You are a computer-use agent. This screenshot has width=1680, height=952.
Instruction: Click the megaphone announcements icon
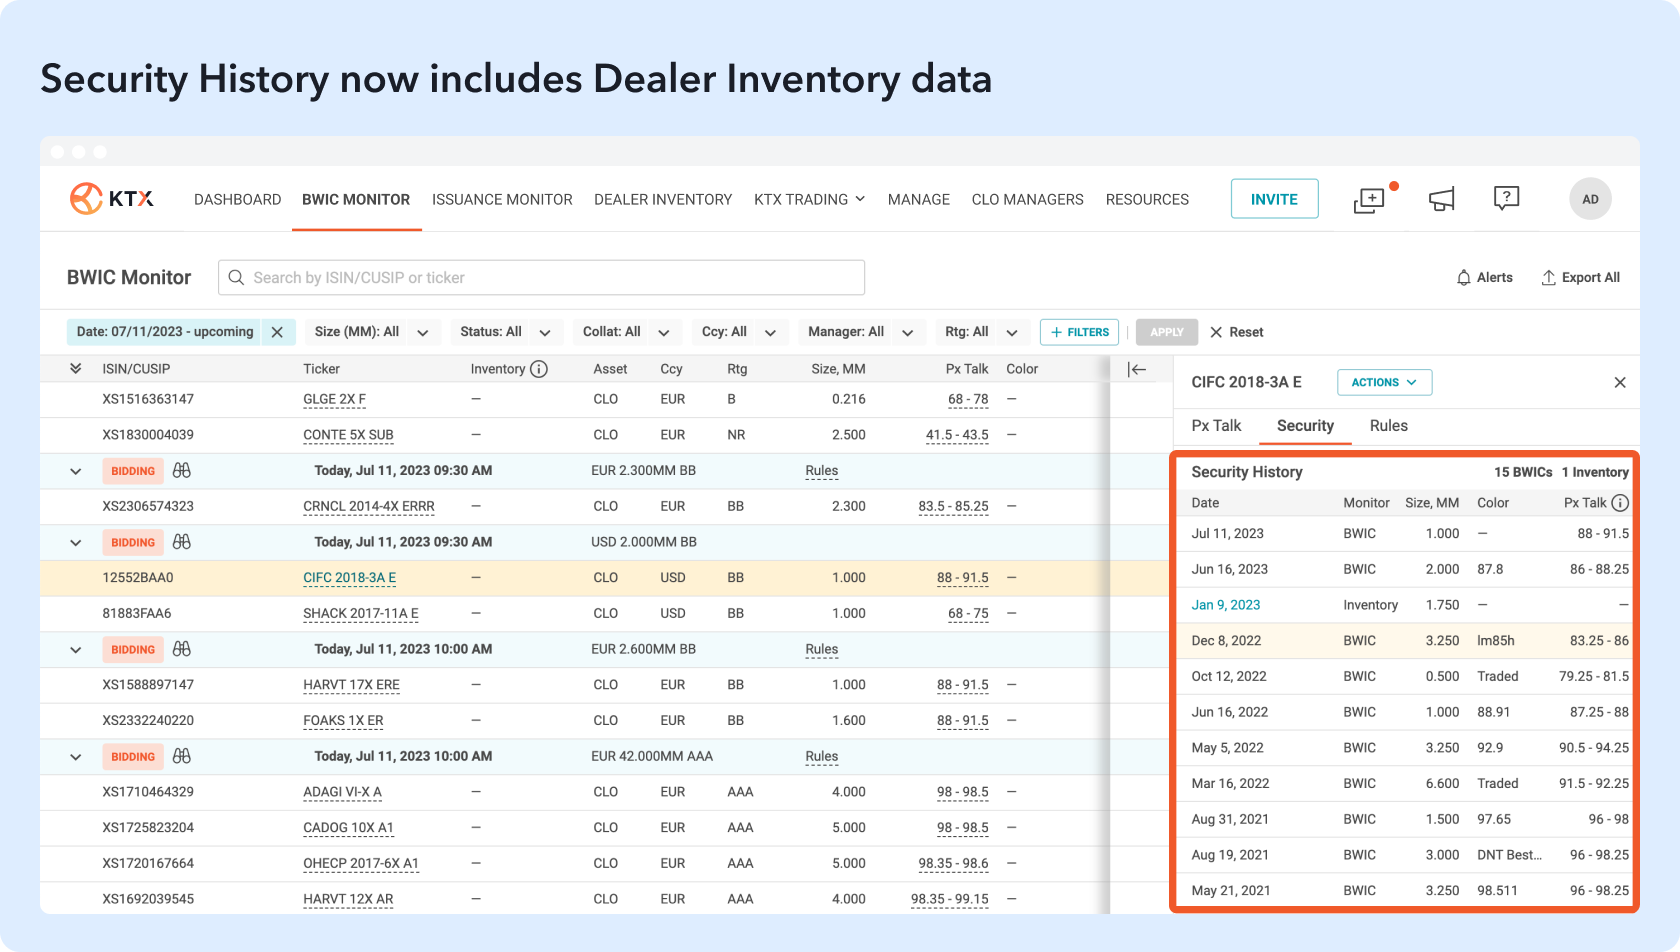coord(1441,200)
